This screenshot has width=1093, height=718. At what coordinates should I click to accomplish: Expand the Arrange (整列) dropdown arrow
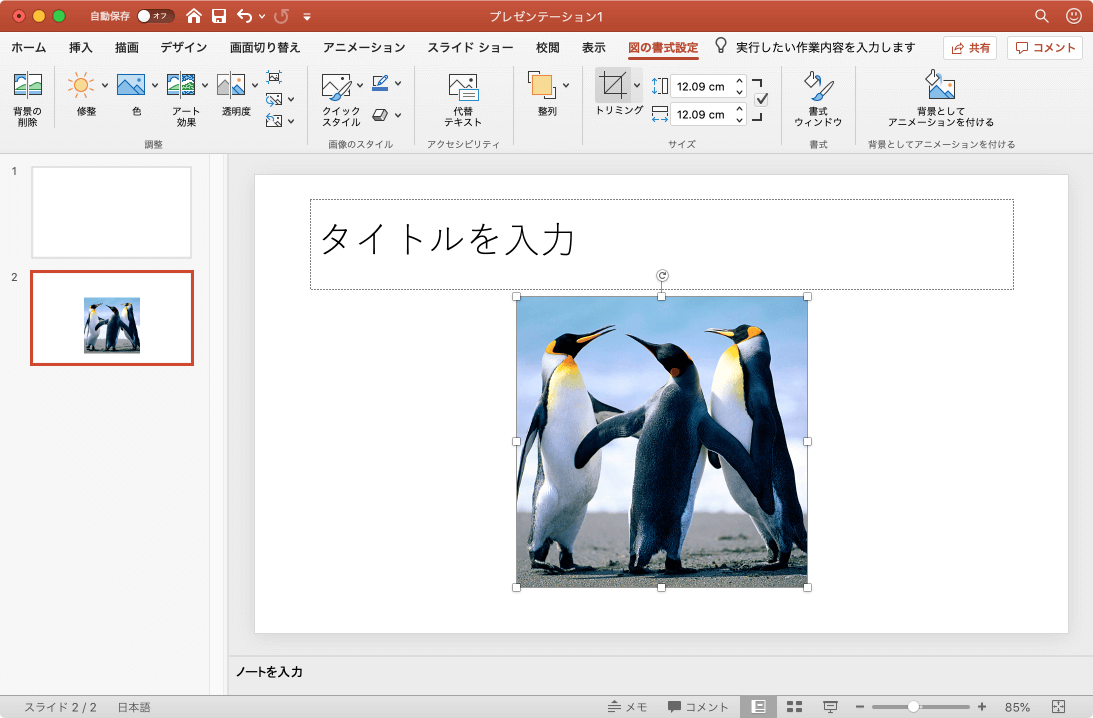coord(566,86)
